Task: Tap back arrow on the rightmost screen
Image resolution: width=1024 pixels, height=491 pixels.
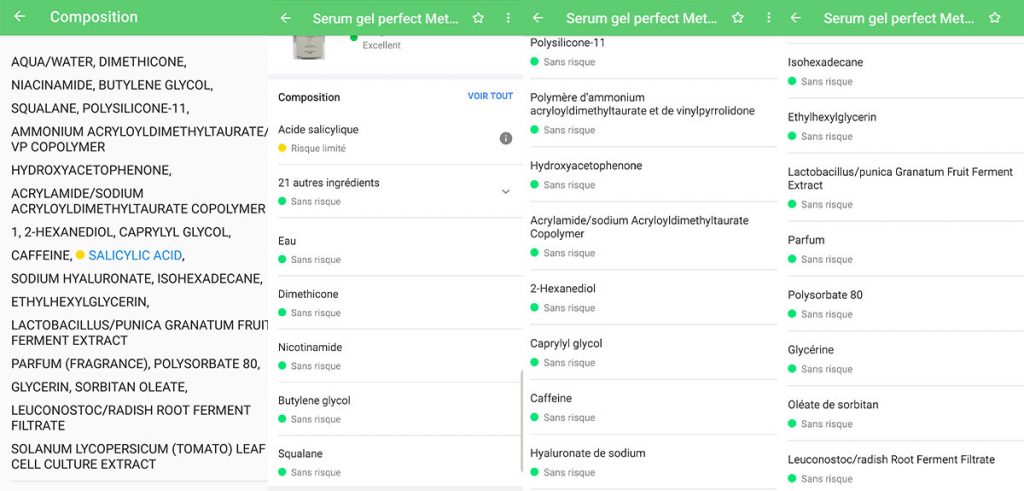Action: pyautogui.click(x=795, y=18)
